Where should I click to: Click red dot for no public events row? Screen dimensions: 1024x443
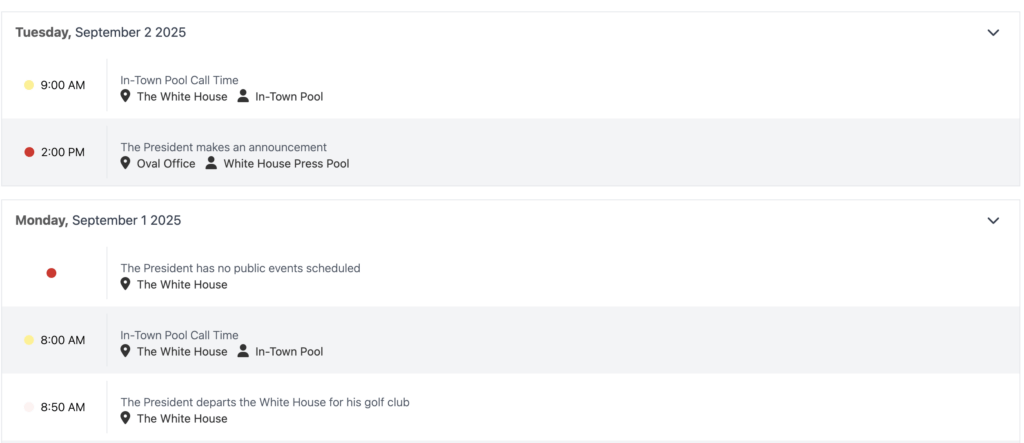pos(52,273)
